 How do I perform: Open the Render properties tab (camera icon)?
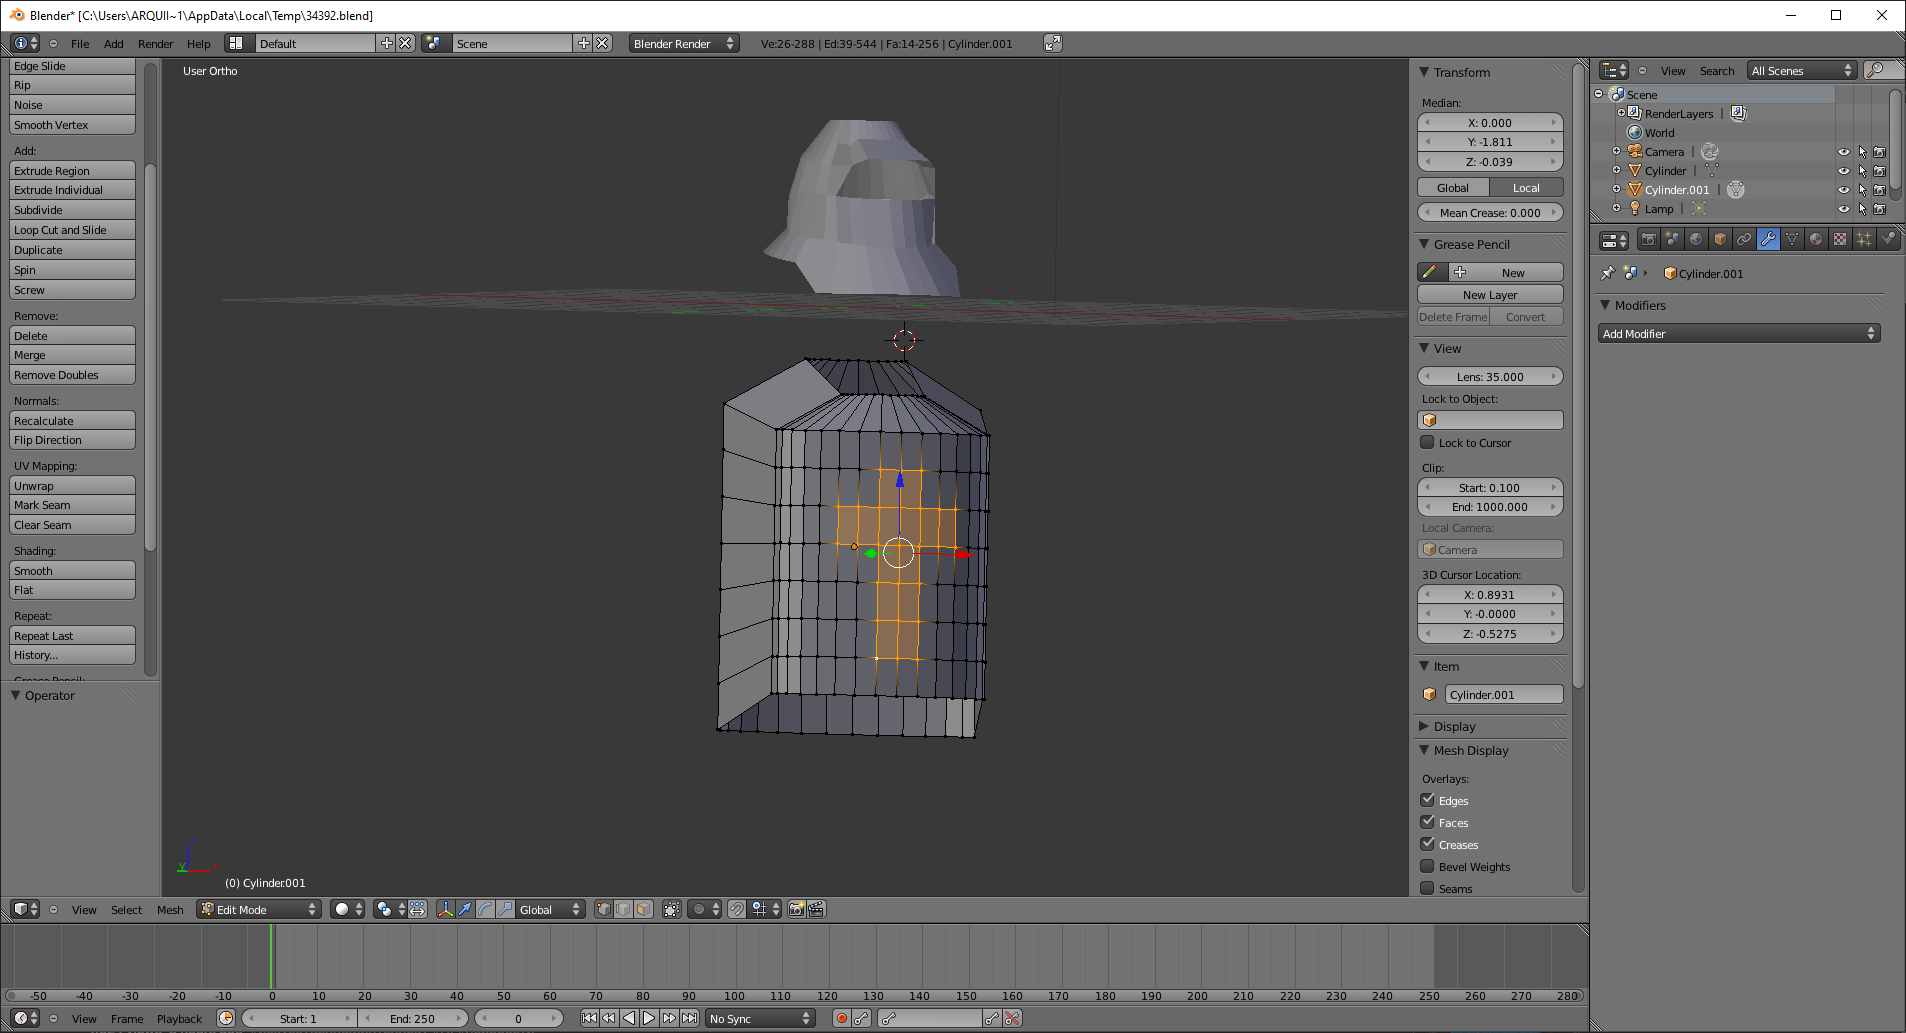coord(1648,239)
